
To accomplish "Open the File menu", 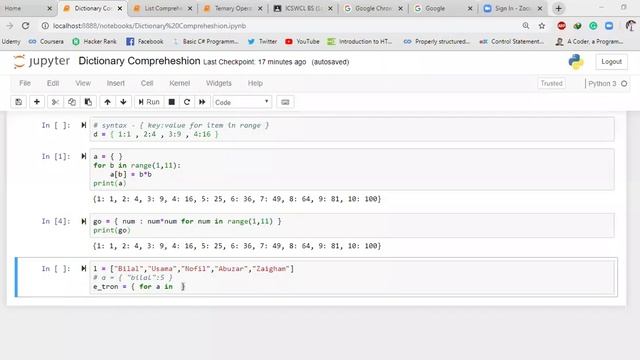I will click(25, 83).
